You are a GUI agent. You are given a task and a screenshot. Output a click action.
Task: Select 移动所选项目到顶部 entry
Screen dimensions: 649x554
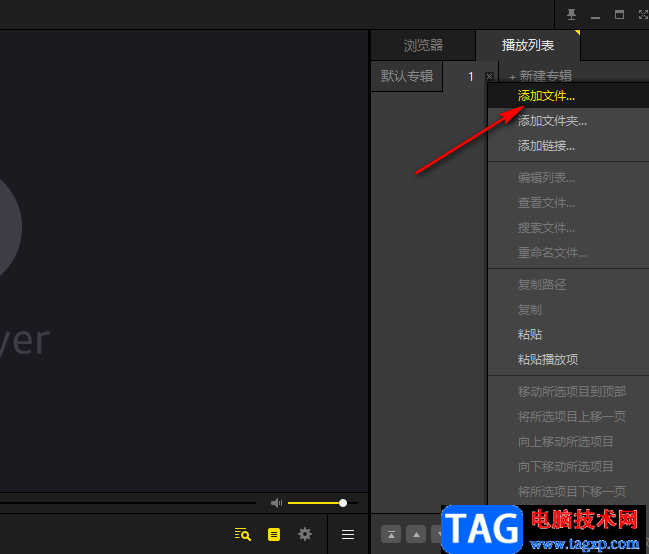[568, 392]
